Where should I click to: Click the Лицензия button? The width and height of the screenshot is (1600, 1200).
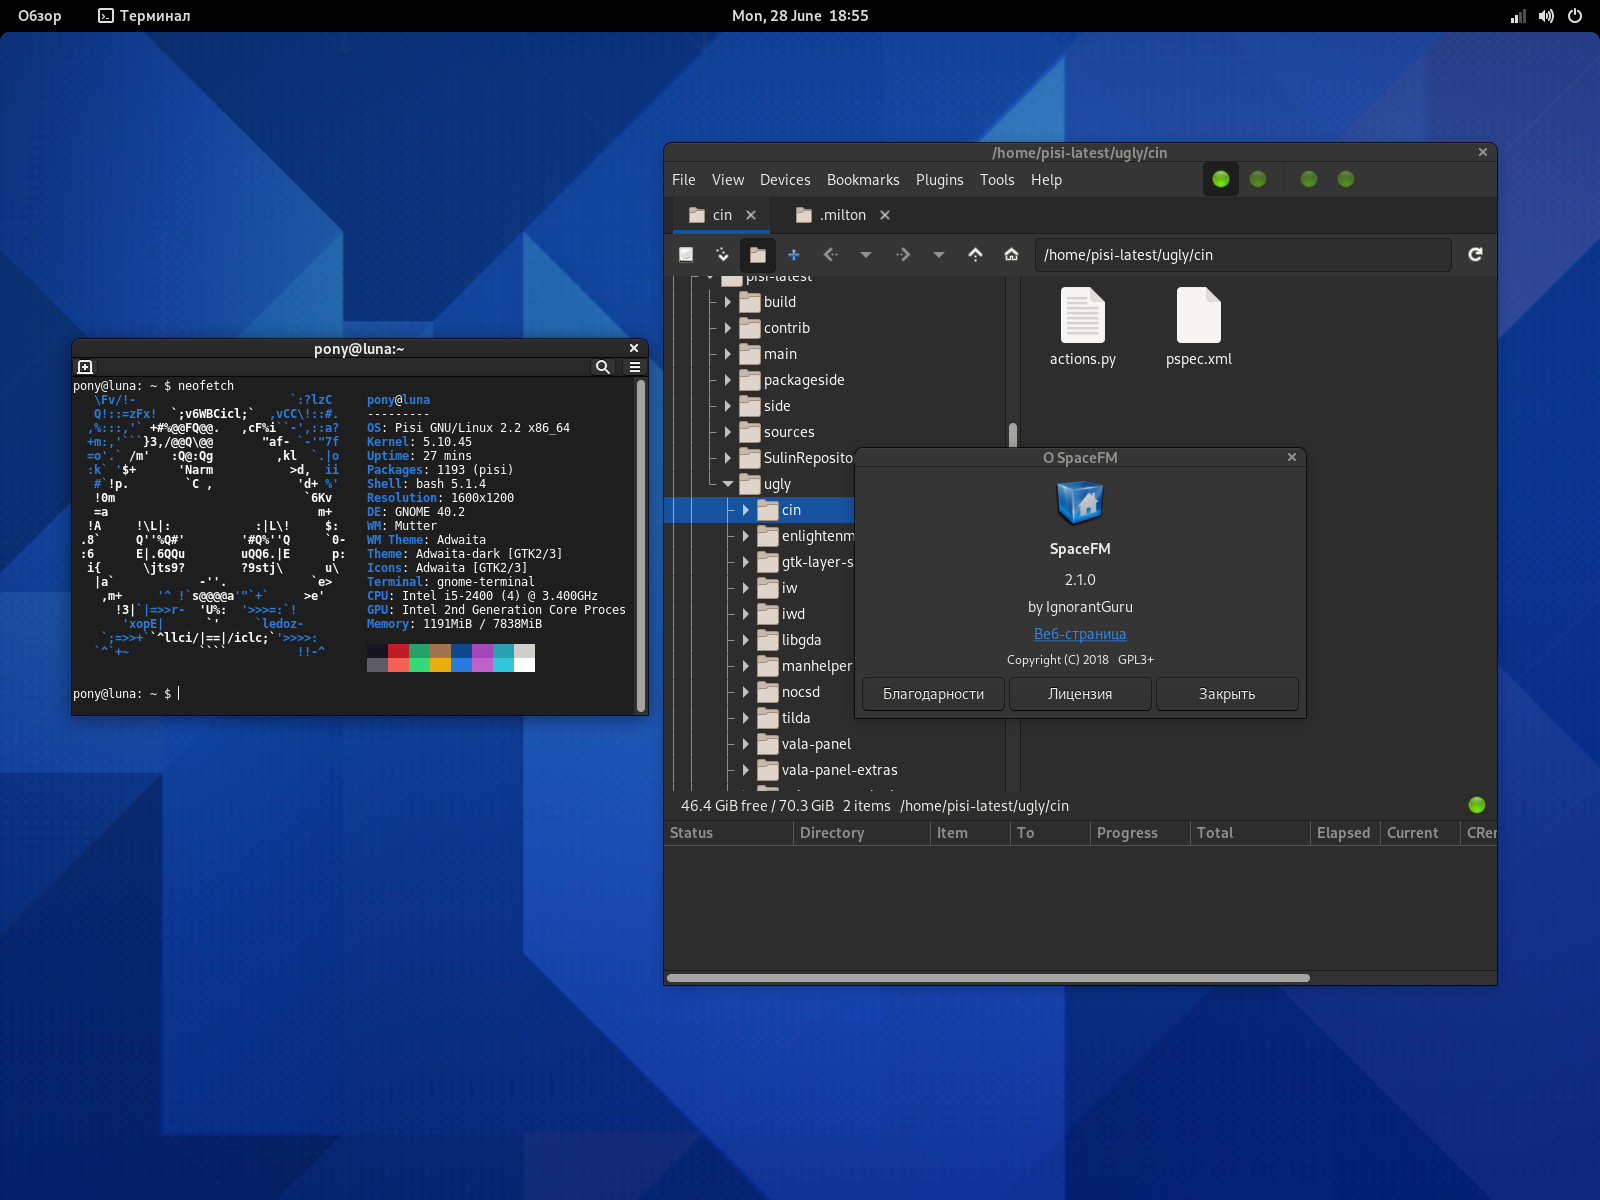(x=1080, y=694)
